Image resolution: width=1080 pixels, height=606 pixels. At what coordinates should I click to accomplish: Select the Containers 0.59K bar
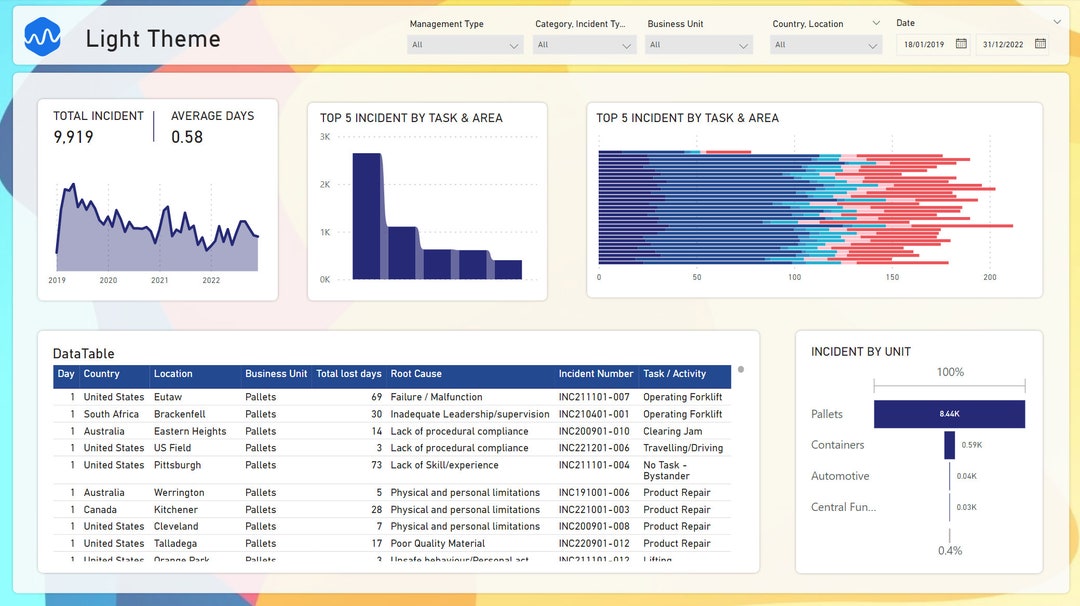(948, 444)
